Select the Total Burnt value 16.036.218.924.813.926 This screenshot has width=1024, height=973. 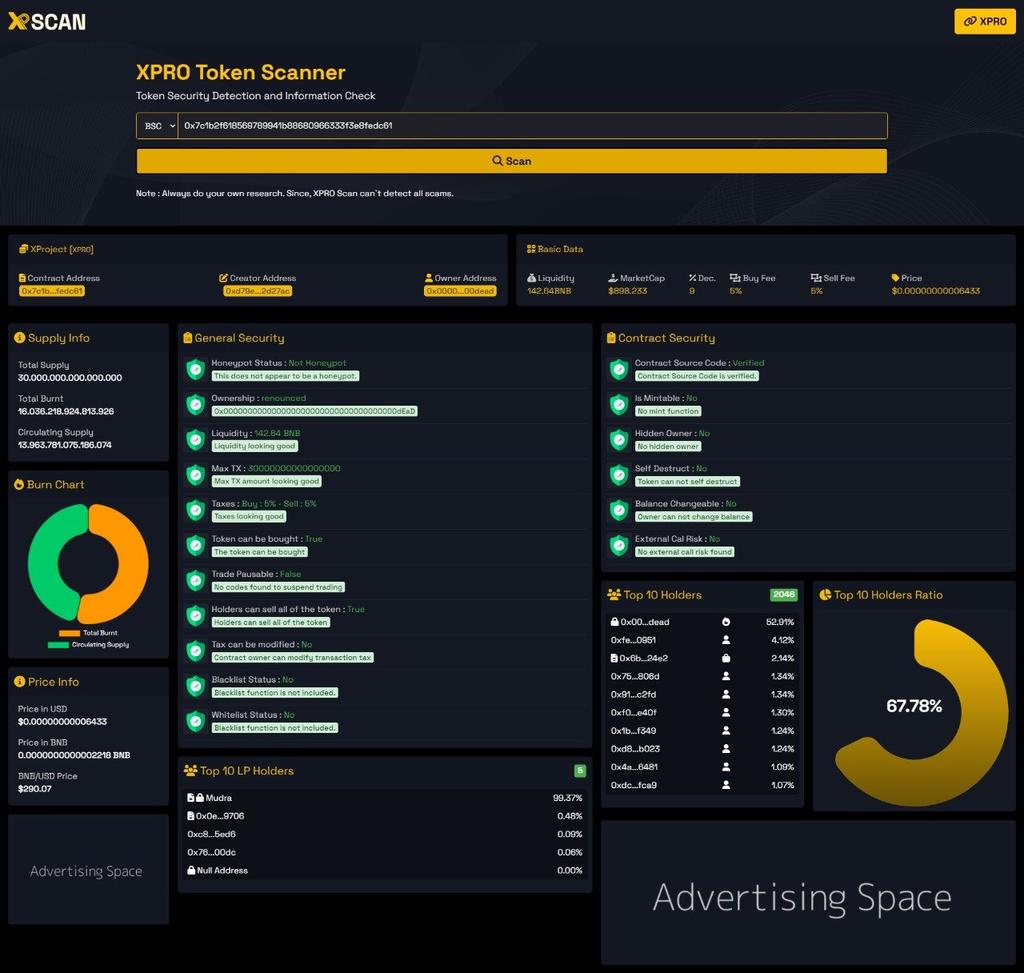[x=66, y=411]
